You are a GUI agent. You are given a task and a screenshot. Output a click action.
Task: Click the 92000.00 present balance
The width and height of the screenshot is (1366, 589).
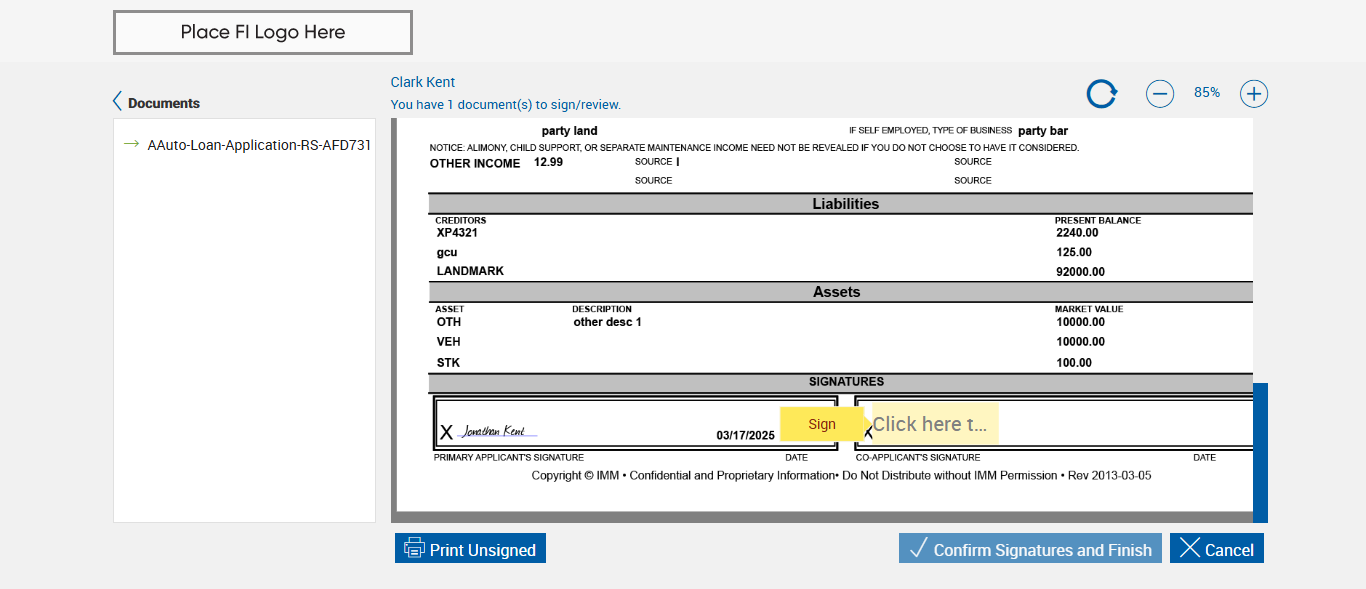pyautogui.click(x=1080, y=272)
